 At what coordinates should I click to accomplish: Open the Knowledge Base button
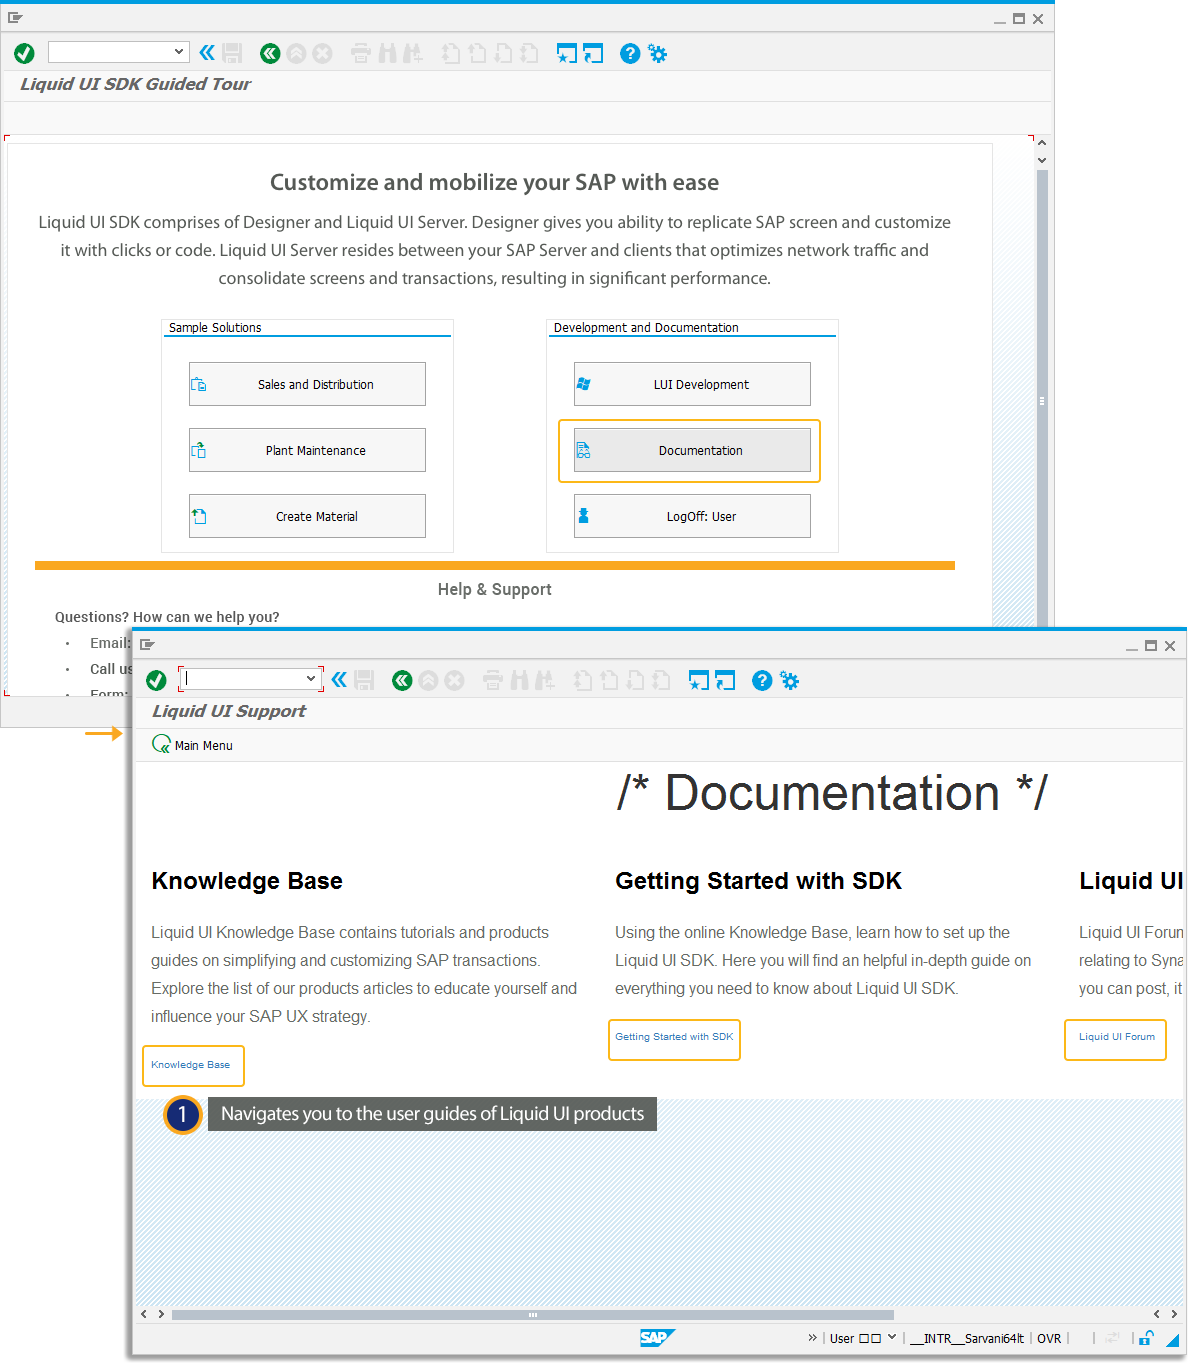(193, 1065)
